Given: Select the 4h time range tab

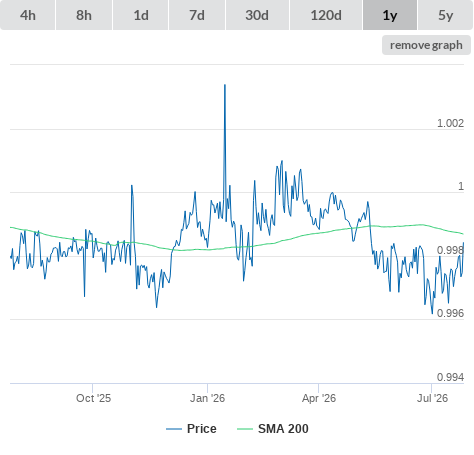Looking at the screenshot, I should (x=28, y=15).
